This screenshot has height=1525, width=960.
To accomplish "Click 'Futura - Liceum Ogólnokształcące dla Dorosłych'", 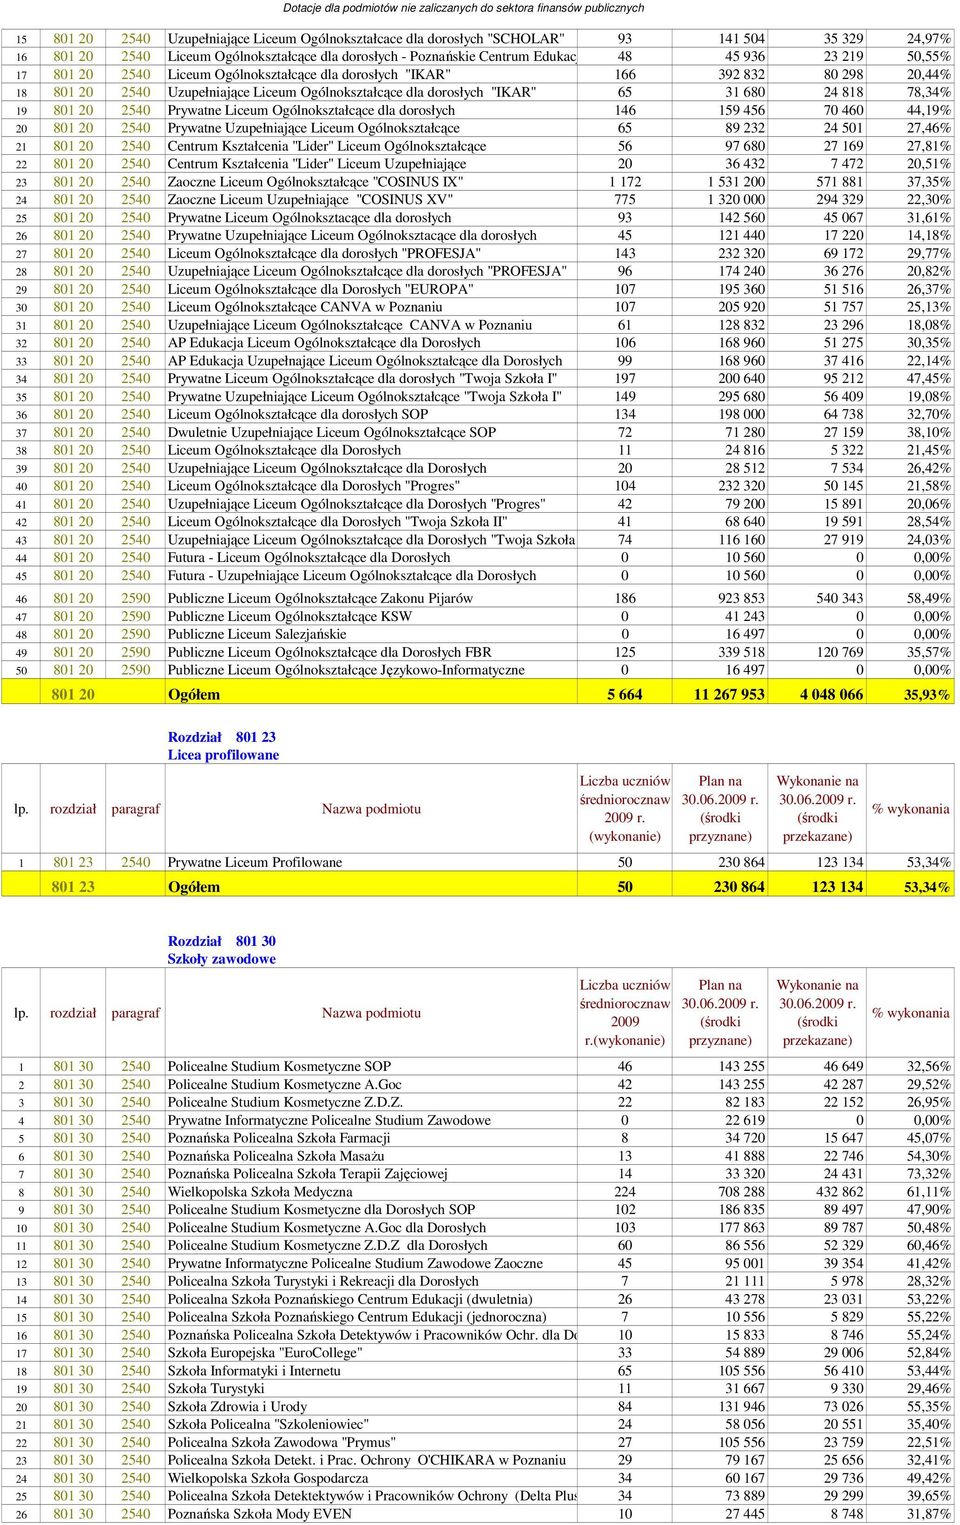I will [309, 557].
